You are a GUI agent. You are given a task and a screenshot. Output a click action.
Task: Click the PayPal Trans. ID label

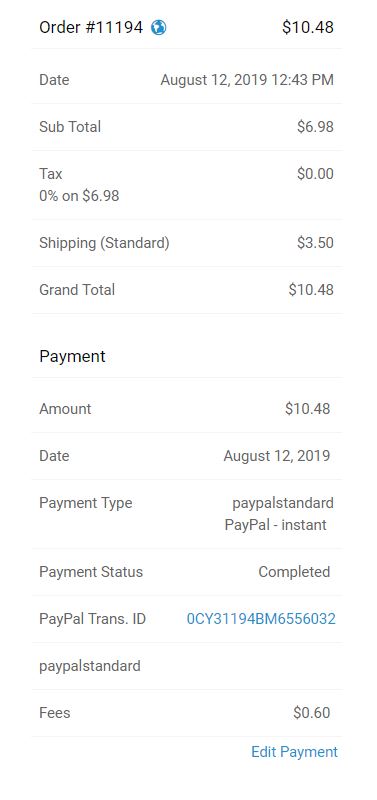[x=92, y=619]
